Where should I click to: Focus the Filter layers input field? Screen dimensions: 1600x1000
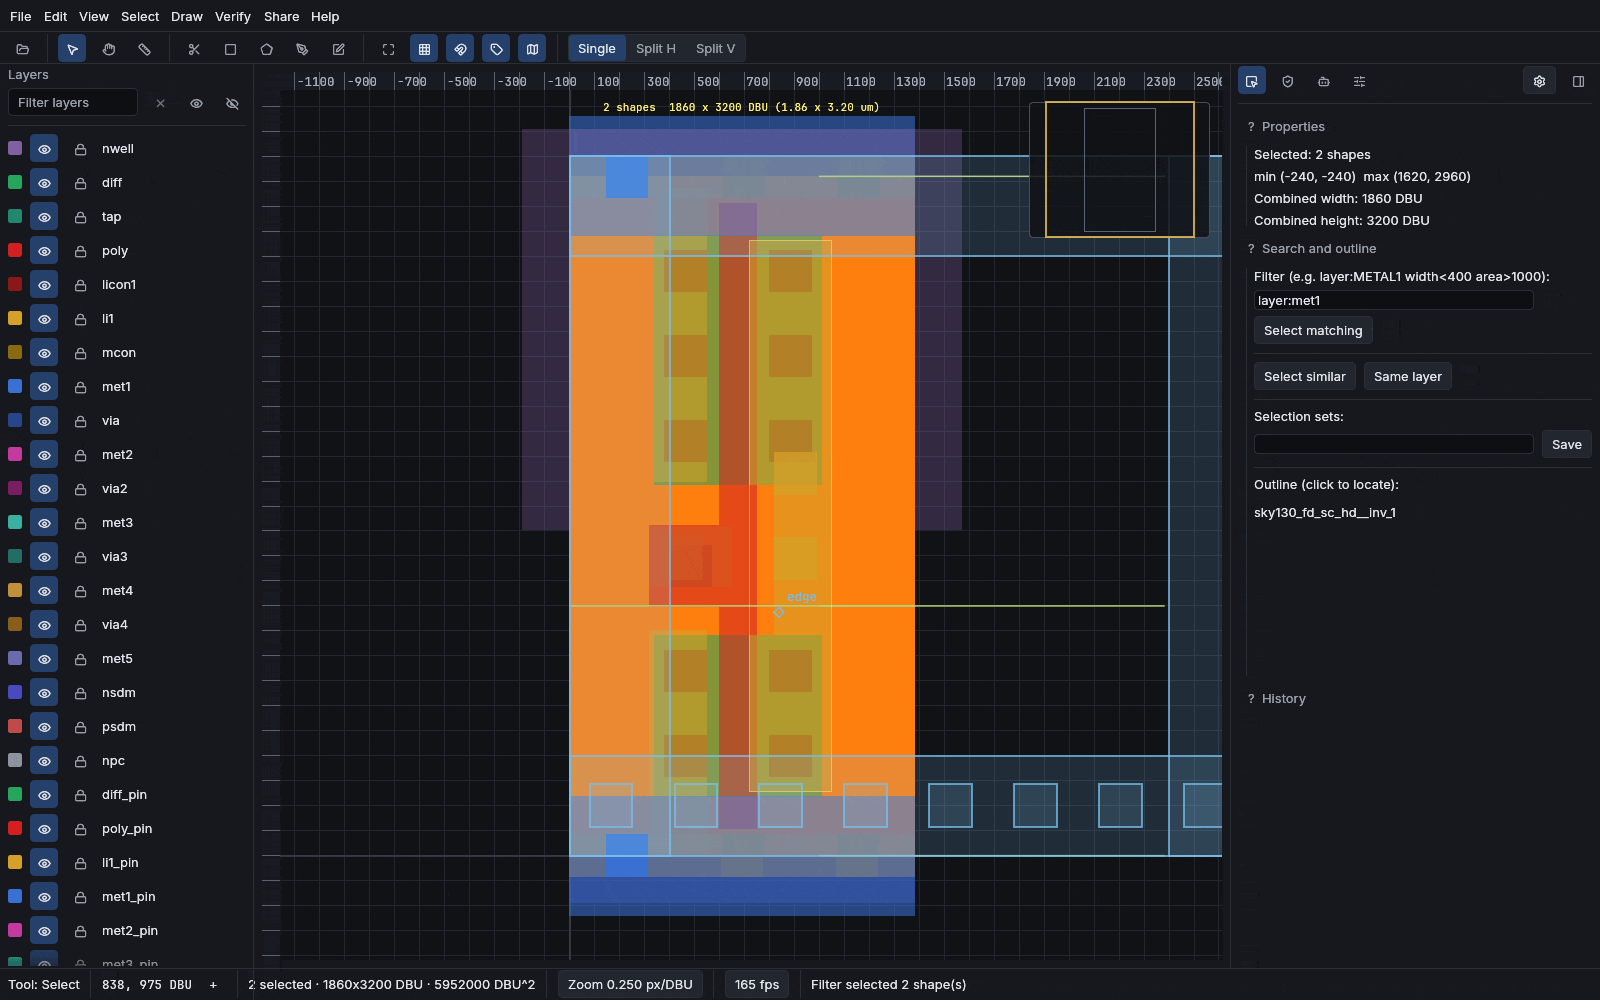tap(73, 103)
